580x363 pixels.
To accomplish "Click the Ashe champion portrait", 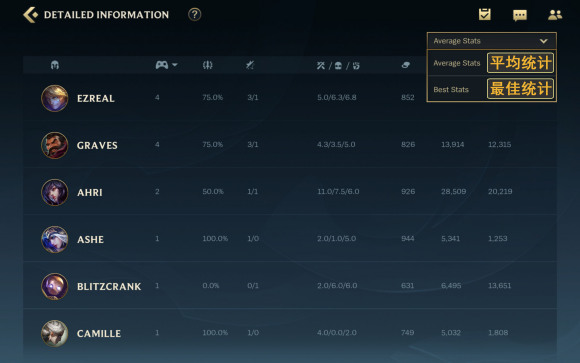I will (55, 239).
